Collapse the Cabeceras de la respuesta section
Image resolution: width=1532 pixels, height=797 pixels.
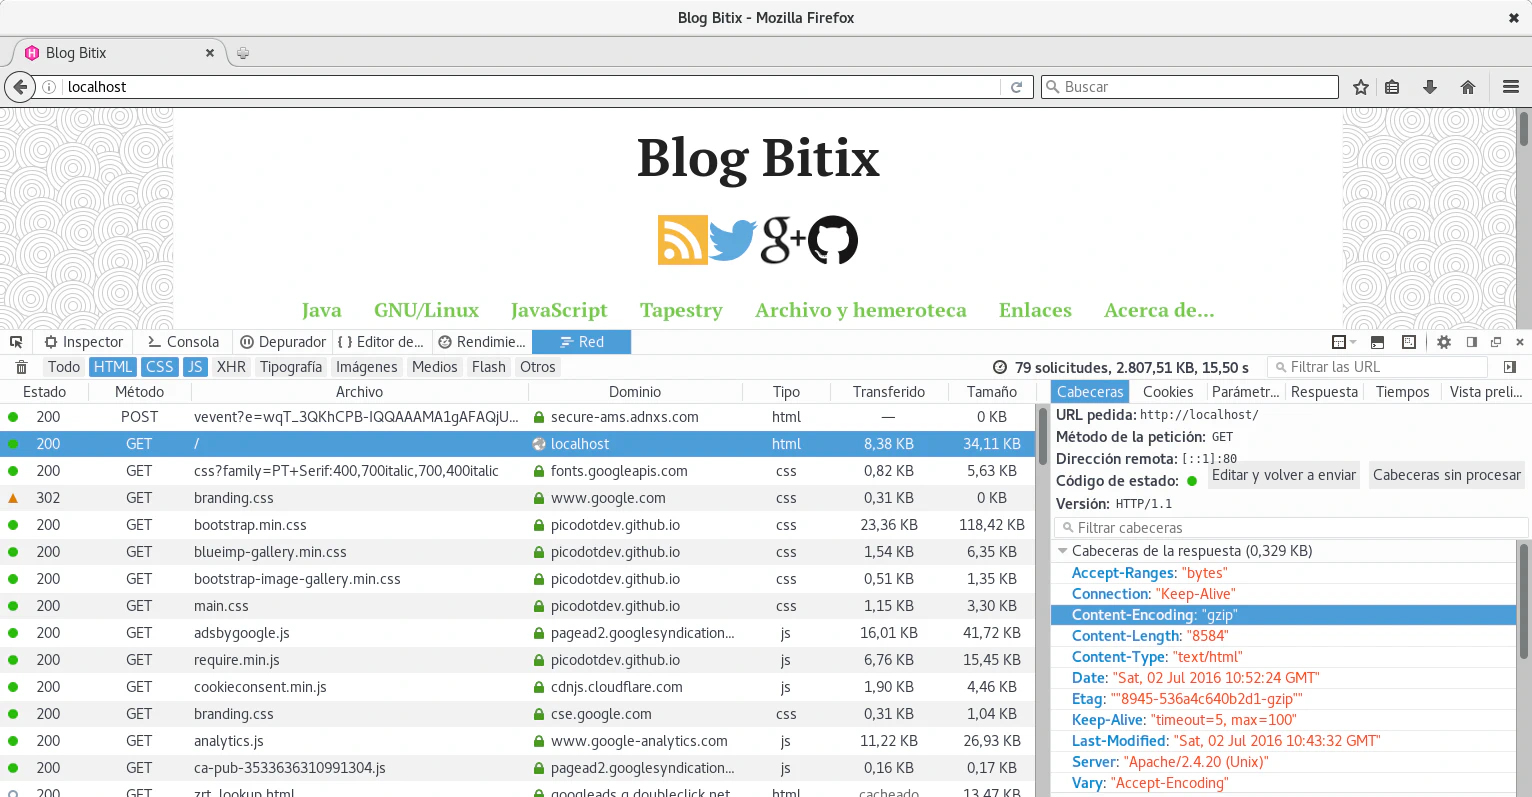(1062, 551)
